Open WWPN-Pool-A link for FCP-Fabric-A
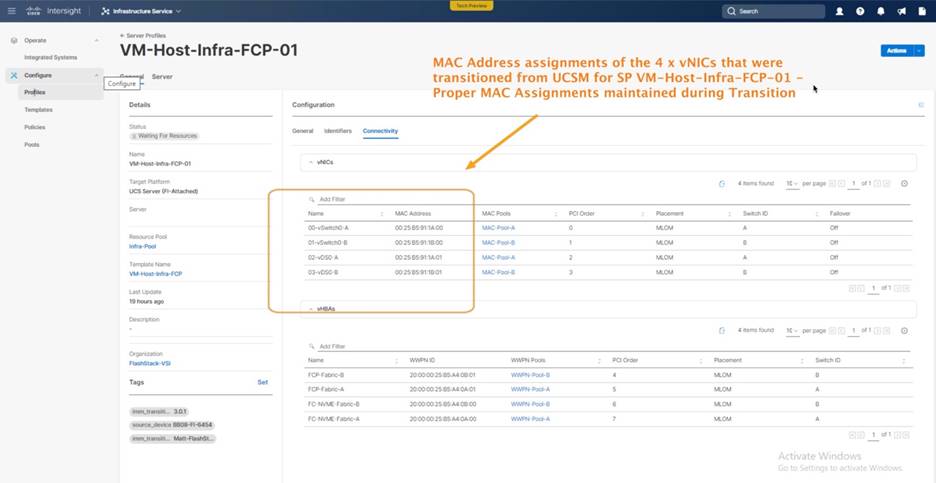 [530, 390]
